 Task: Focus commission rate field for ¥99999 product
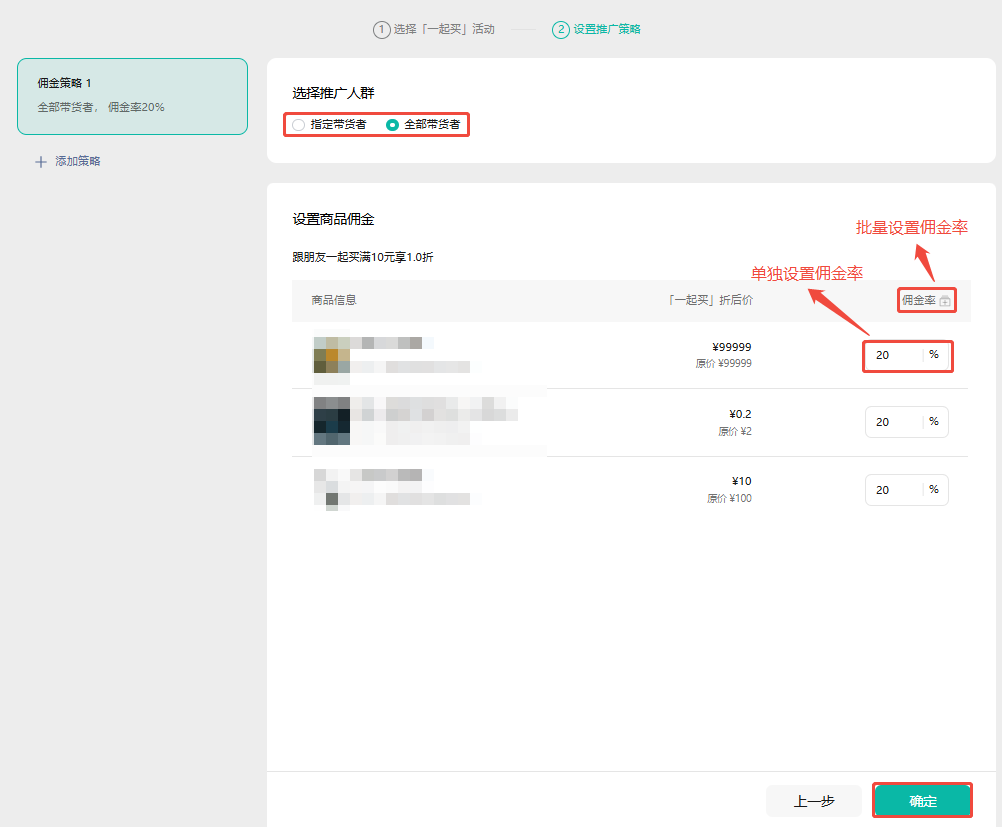click(x=895, y=355)
